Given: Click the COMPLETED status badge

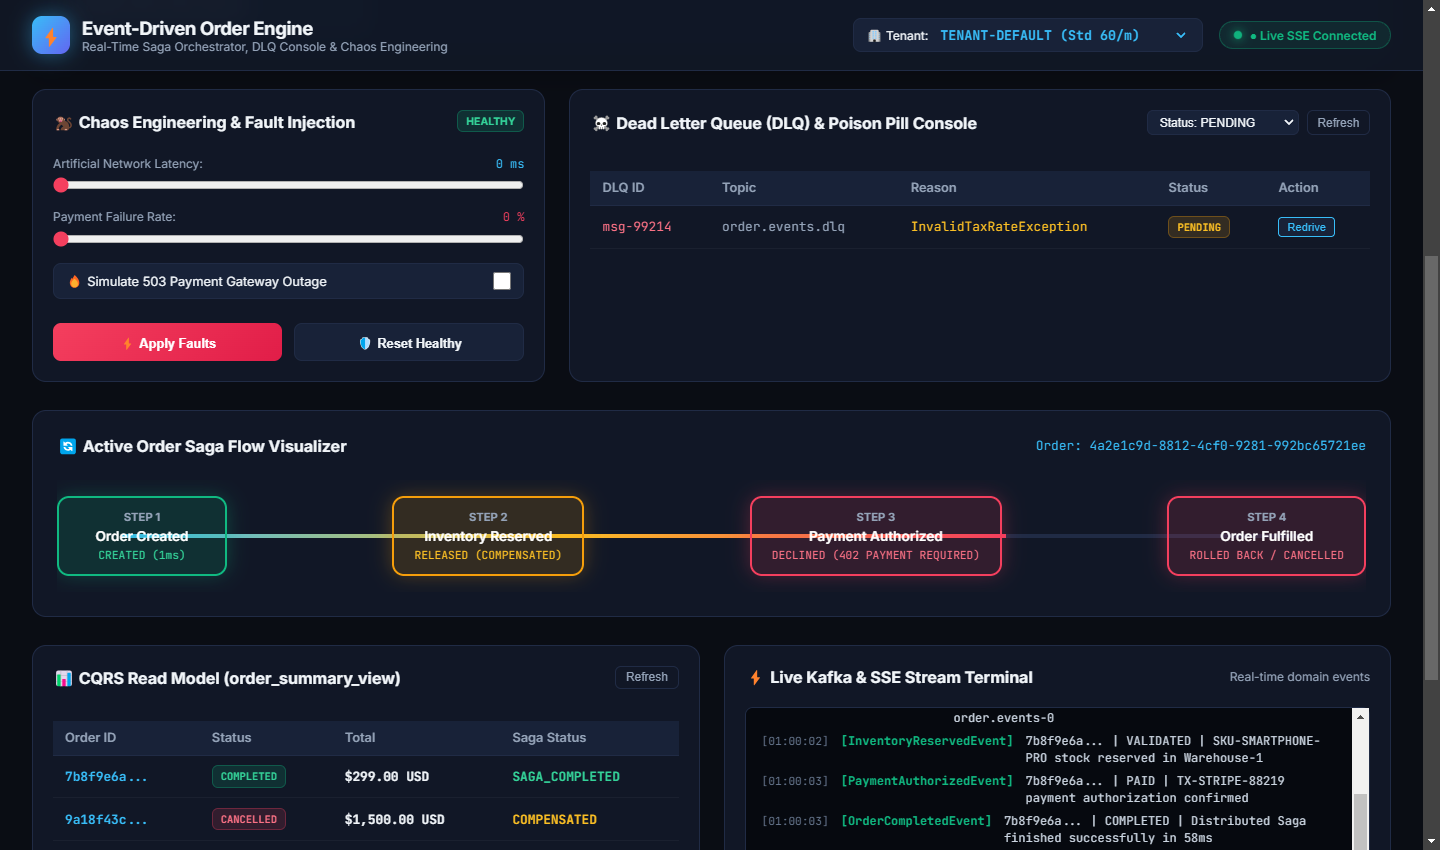Looking at the screenshot, I should pos(249,777).
